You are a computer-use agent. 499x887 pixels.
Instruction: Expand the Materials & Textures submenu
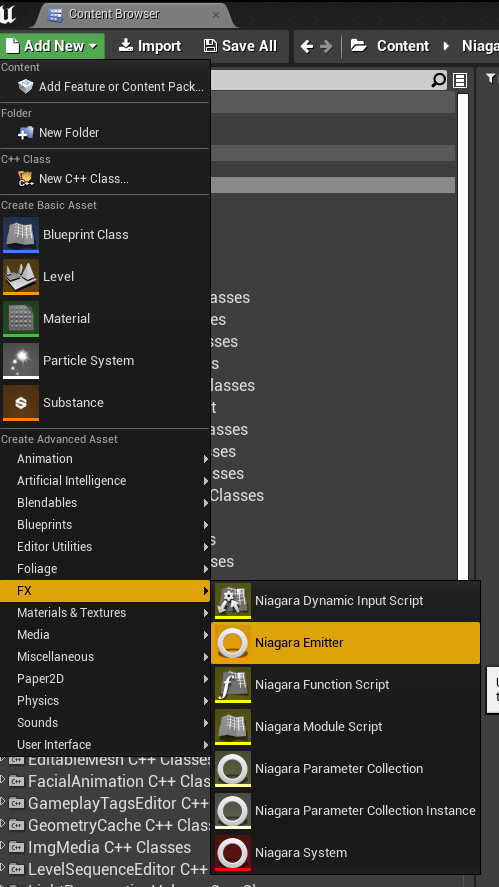coord(105,613)
